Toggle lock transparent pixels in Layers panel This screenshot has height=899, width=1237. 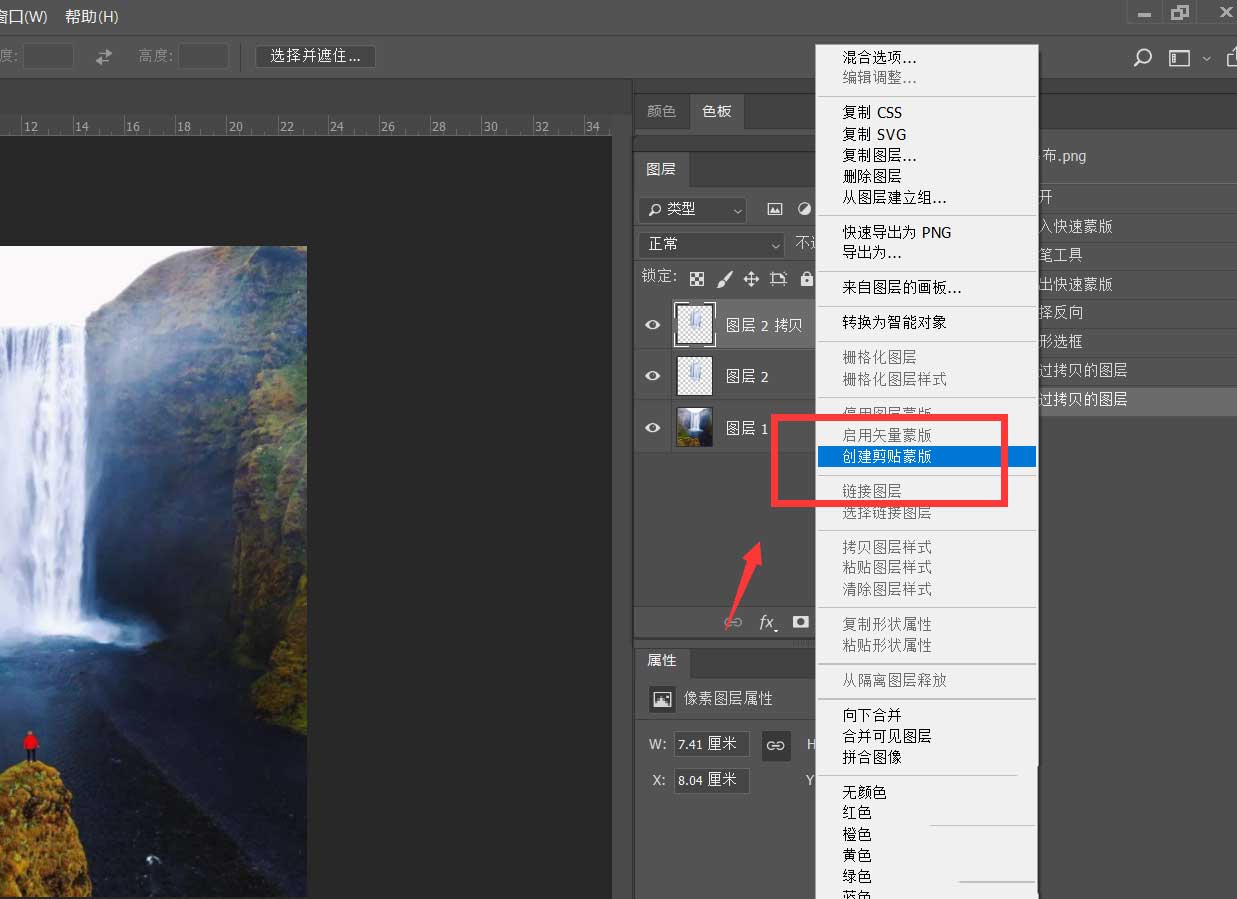tap(697, 280)
